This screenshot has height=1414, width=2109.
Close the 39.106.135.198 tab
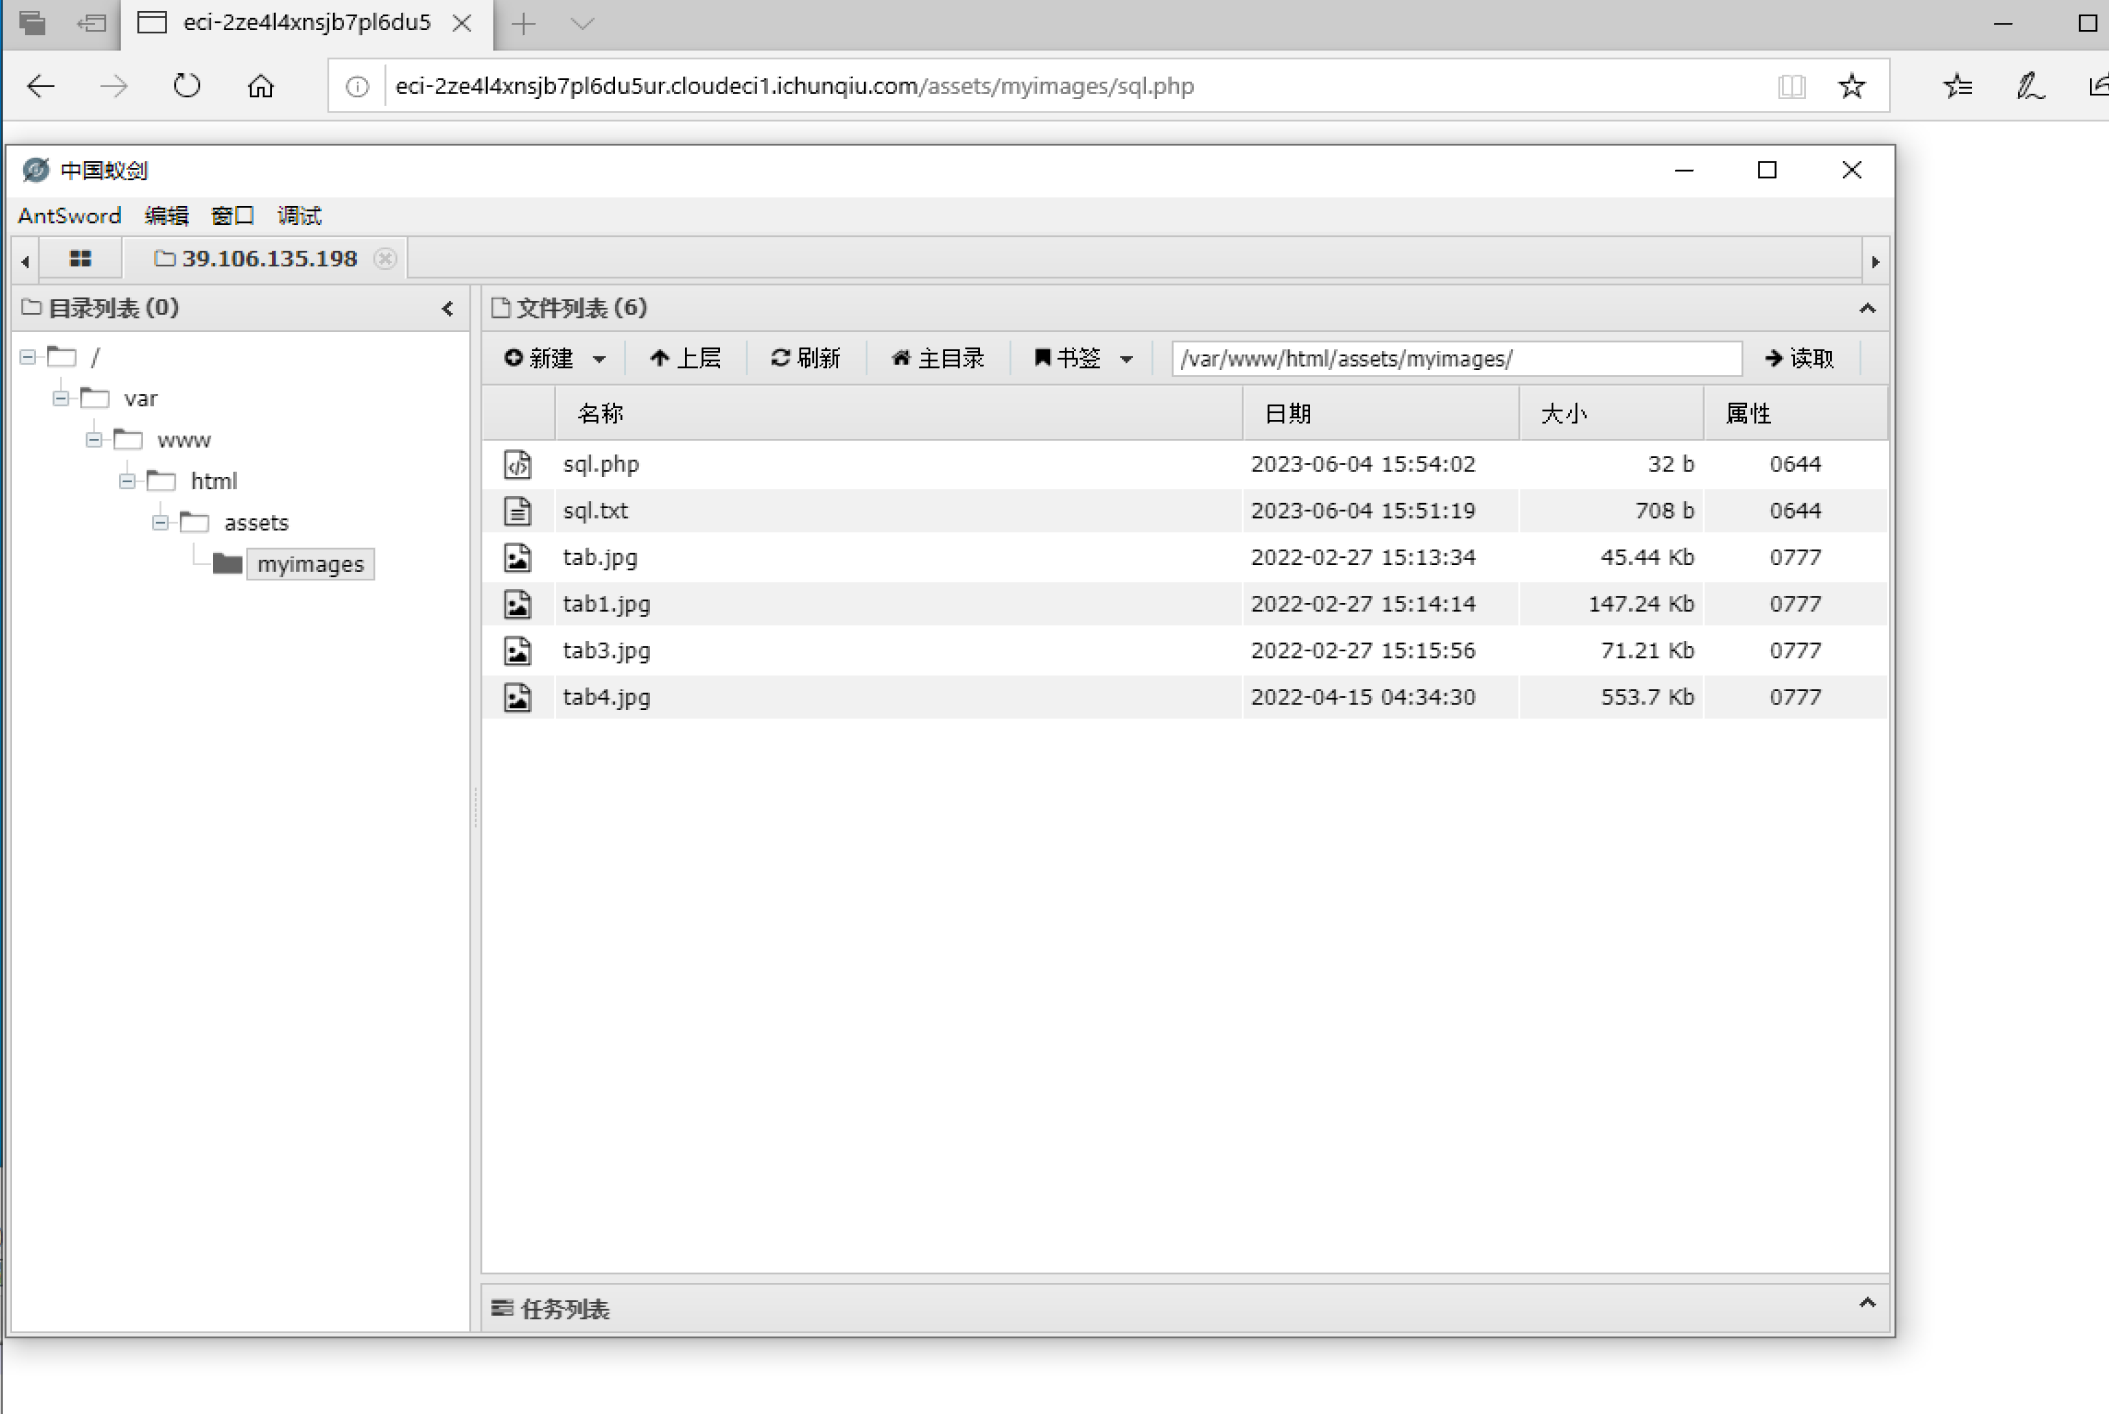pyautogui.click(x=385, y=259)
